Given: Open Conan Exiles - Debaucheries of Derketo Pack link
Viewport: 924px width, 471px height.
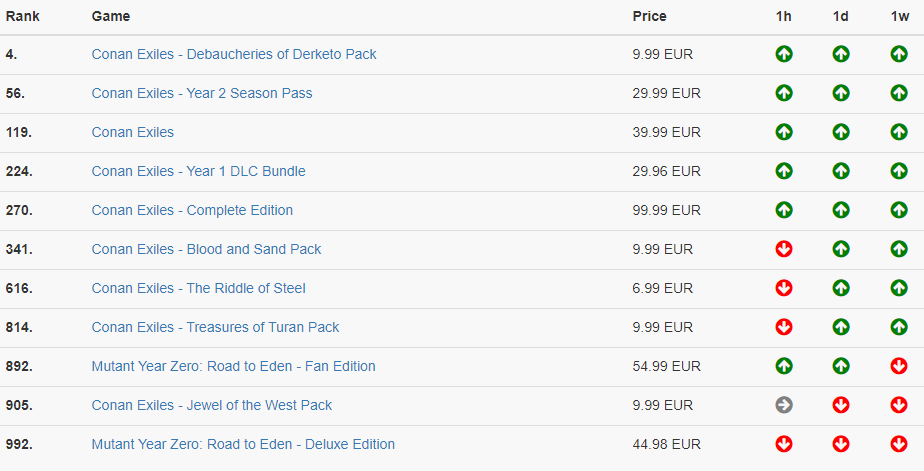Looking at the screenshot, I should point(234,54).
